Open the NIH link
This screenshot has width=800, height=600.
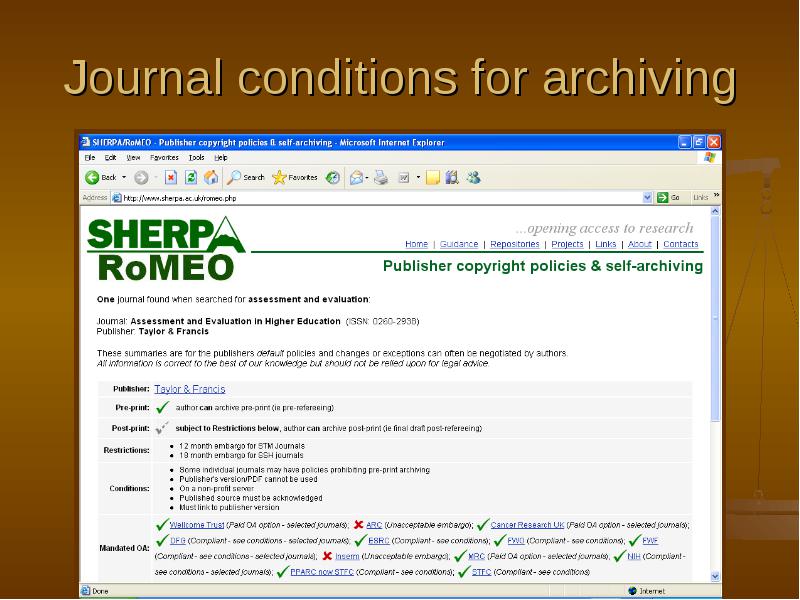coord(634,556)
